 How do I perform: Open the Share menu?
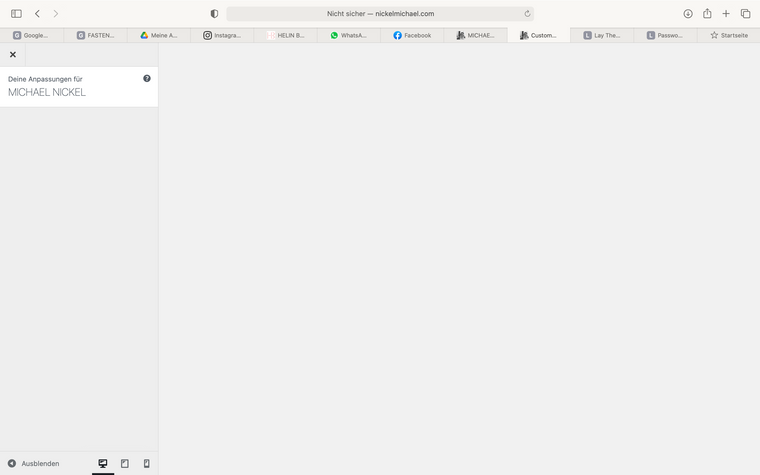click(x=707, y=14)
